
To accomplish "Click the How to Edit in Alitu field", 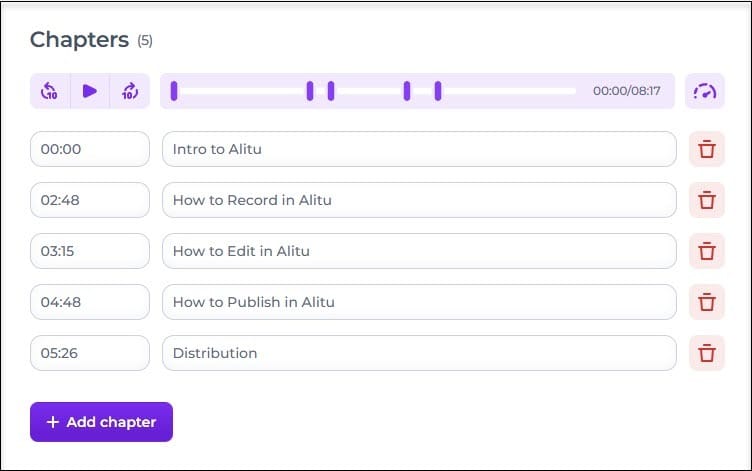I will [x=419, y=251].
